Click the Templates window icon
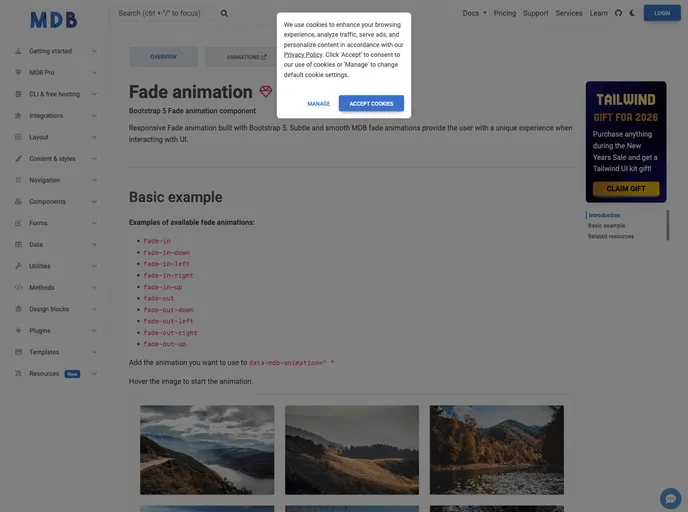688x512 pixels. point(18,352)
